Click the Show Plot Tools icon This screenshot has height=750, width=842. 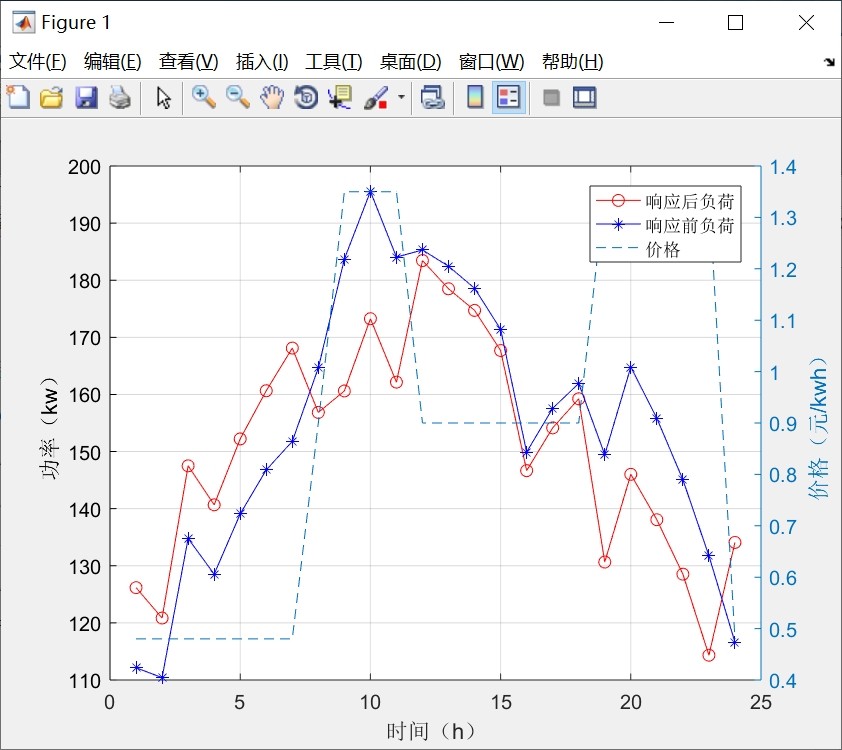point(584,98)
